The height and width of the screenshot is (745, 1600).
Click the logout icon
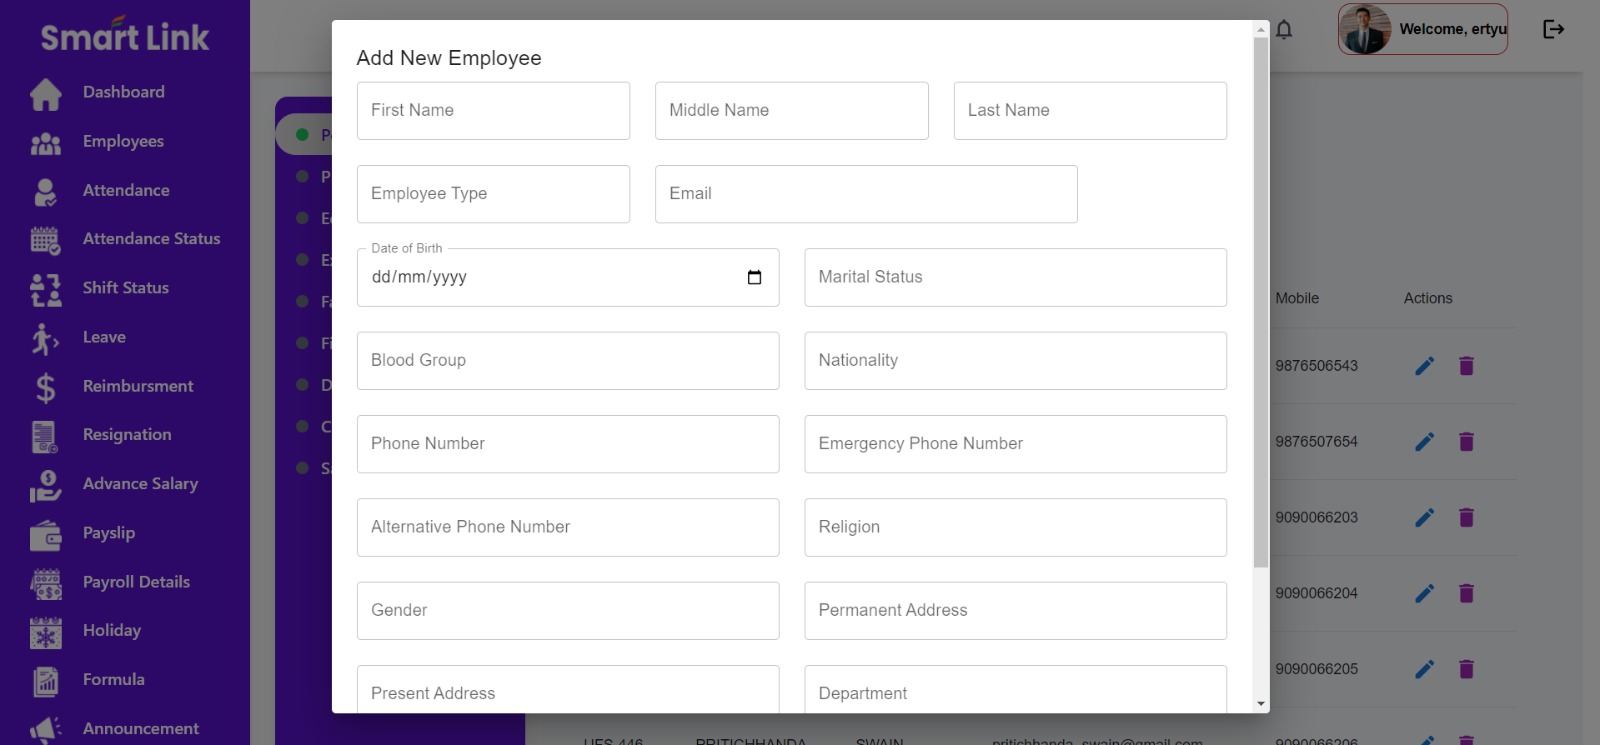coord(1553,29)
